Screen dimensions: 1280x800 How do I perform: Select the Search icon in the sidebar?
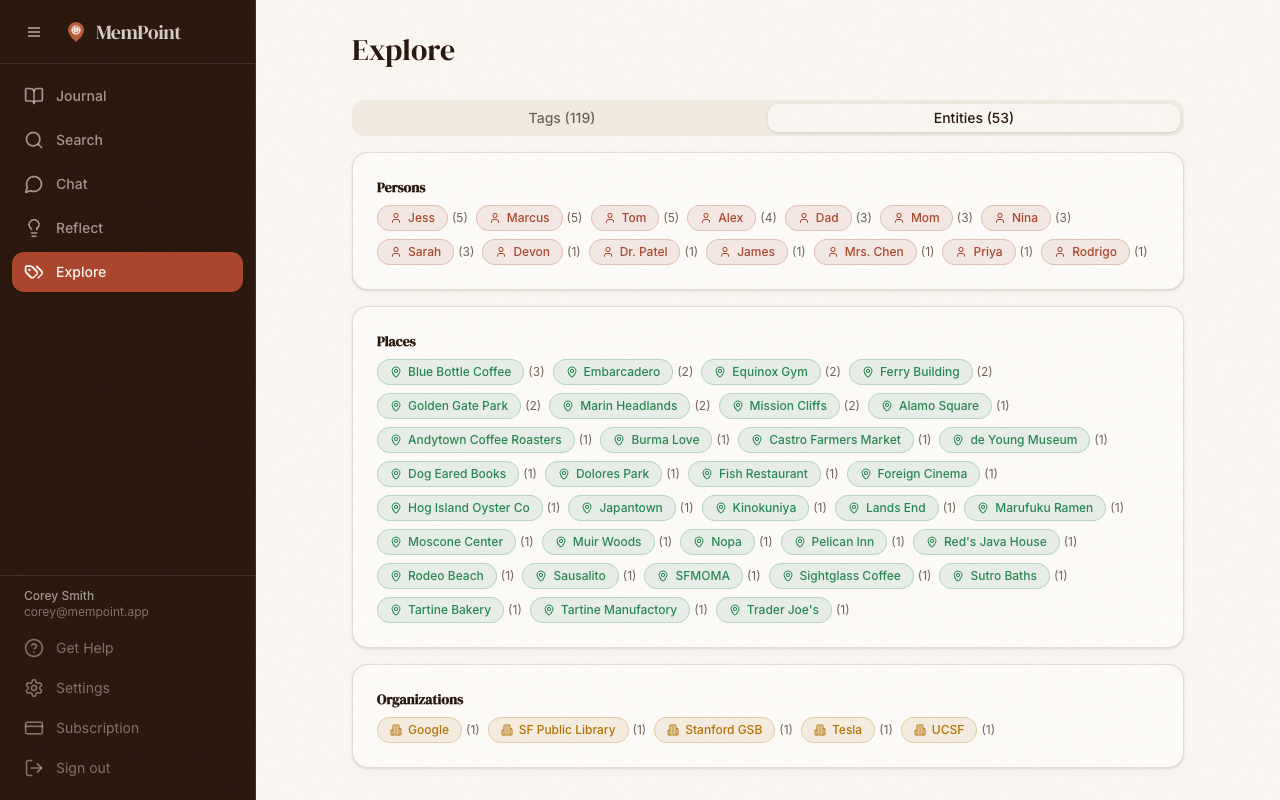tap(34, 140)
